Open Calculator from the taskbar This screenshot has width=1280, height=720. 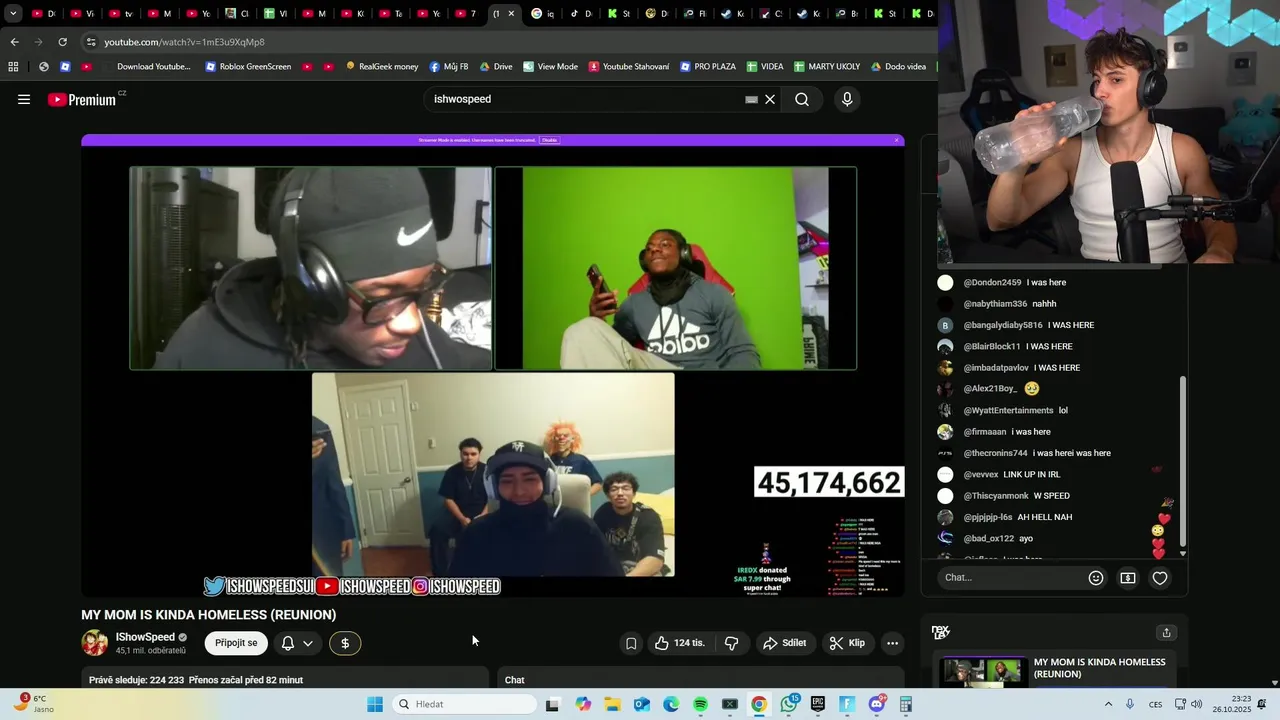coord(906,704)
